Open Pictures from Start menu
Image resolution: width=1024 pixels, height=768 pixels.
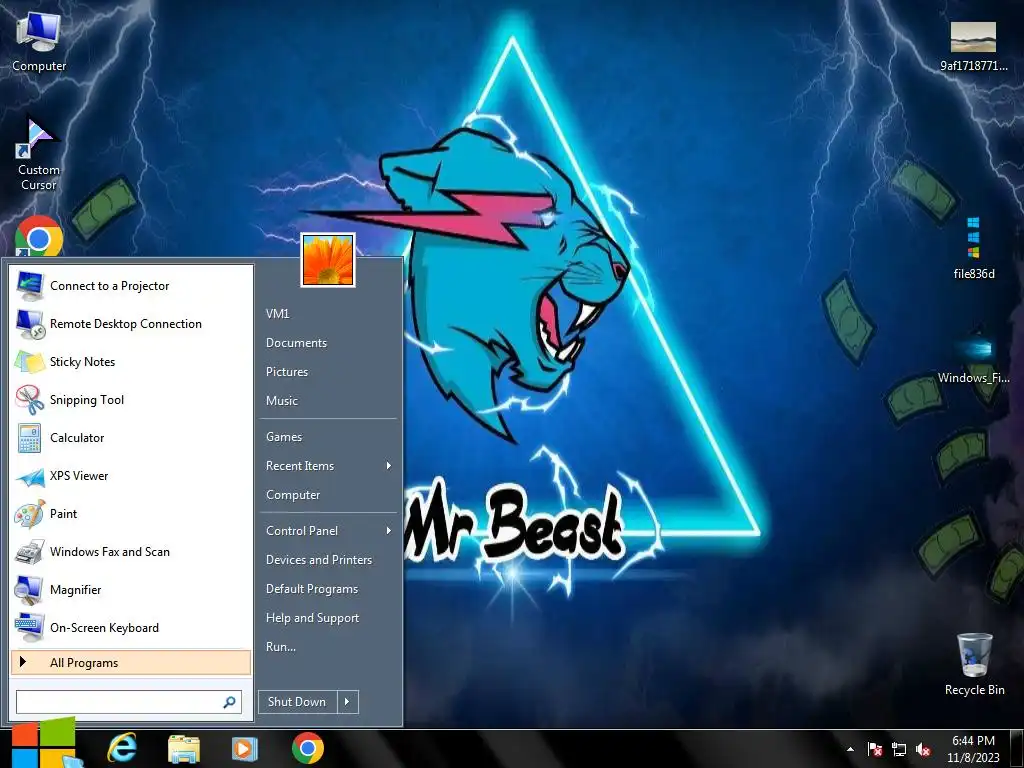click(287, 372)
